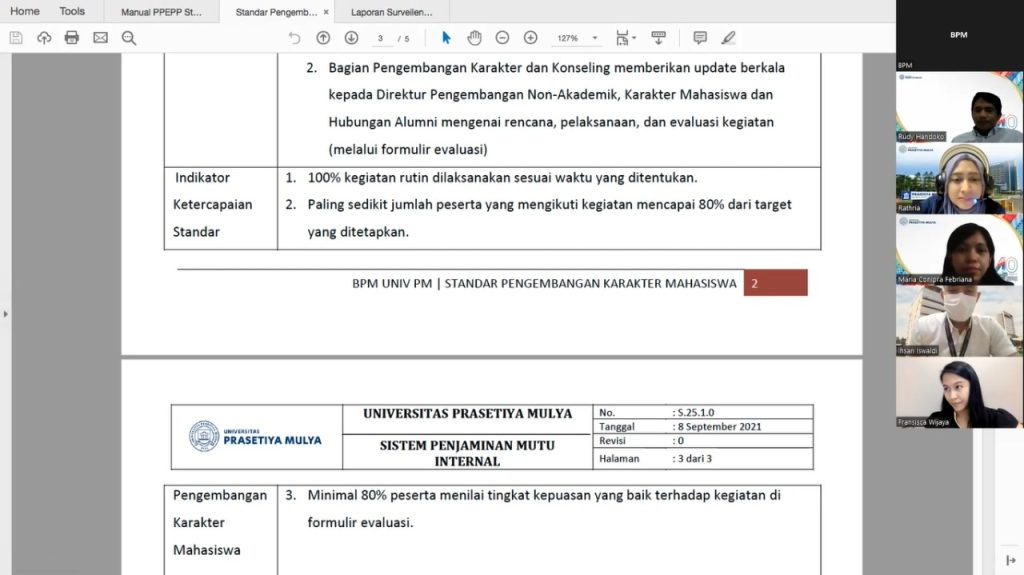This screenshot has width=1024, height=575.
Task: Select Fransisca Wijaya video thumbnail
Action: [x=959, y=392]
